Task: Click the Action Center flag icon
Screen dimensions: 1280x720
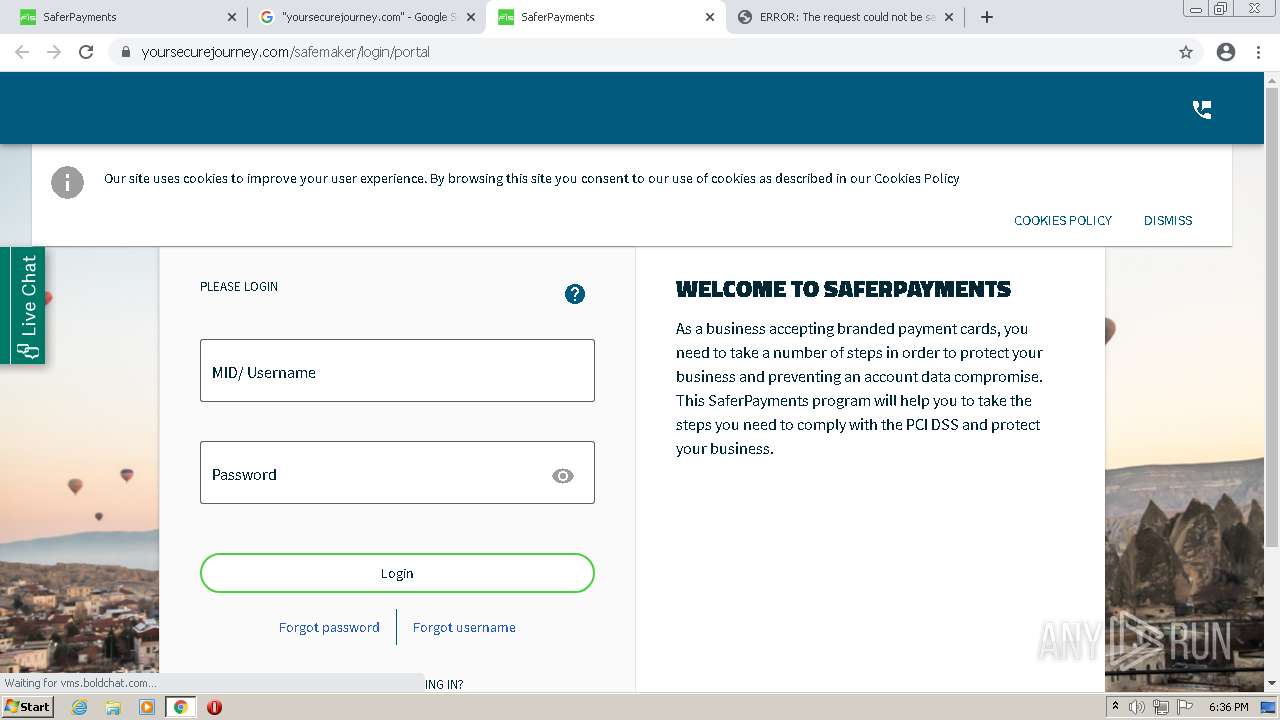Action: [x=1184, y=707]
